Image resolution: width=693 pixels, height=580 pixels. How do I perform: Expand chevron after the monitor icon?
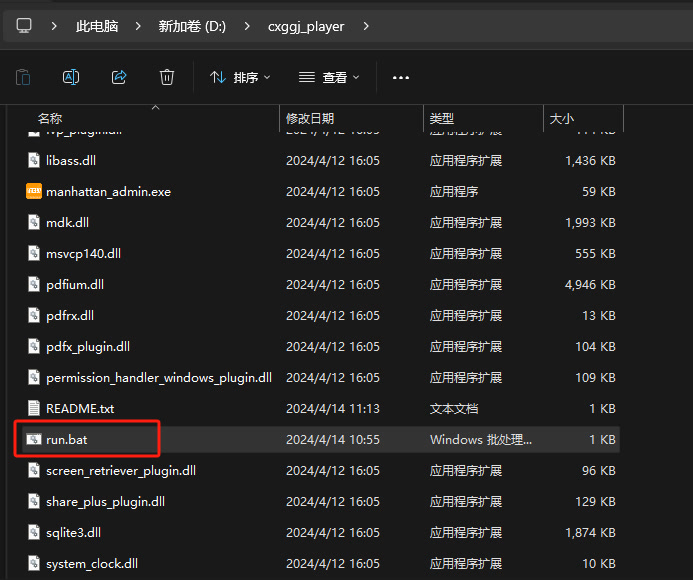(x=54, y=26)
